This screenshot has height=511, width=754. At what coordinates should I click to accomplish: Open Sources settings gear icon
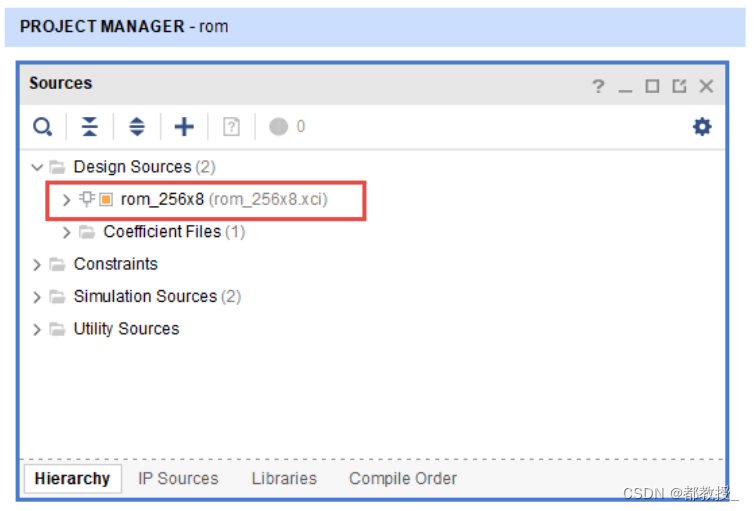(702, 127)
